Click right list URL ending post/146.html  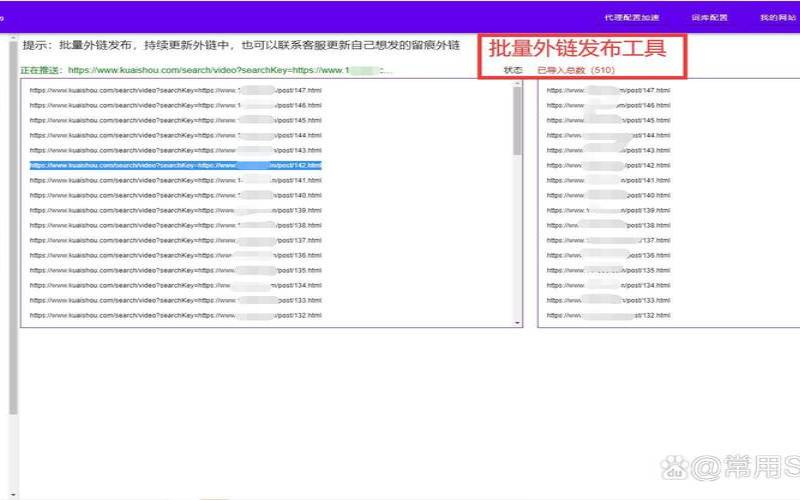pyautogui.click(x=609, y=105)
